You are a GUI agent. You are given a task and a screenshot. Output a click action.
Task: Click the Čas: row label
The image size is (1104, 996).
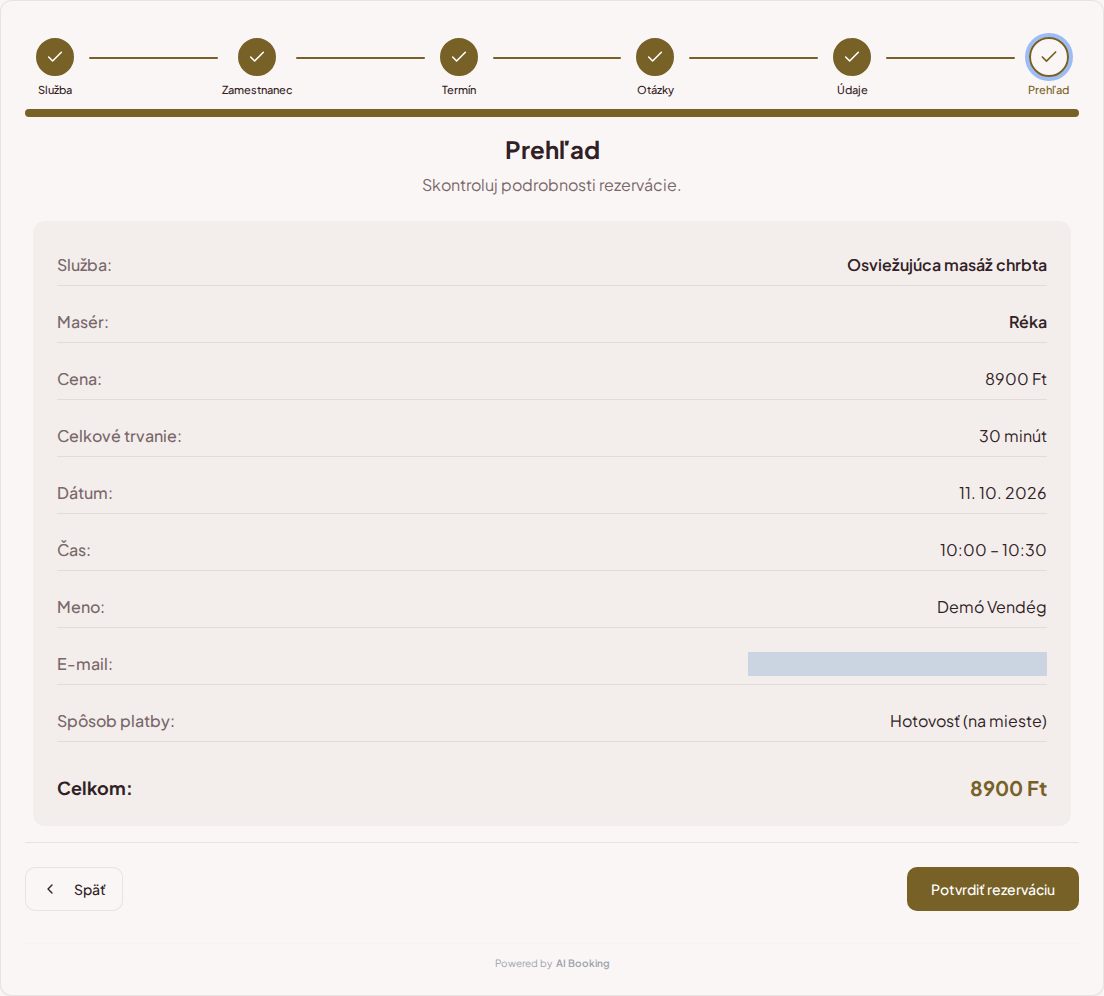(74, 550)
